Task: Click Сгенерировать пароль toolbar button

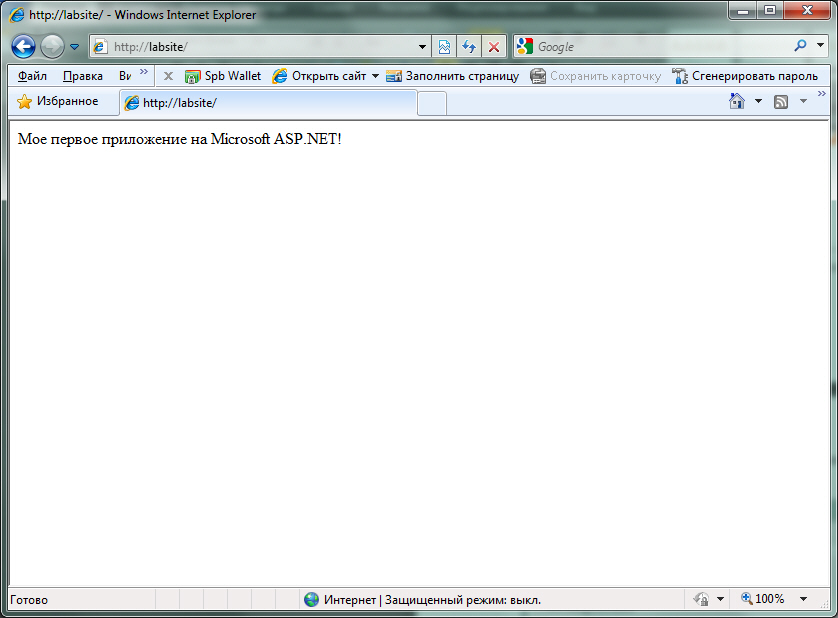Action: (745, 76)
